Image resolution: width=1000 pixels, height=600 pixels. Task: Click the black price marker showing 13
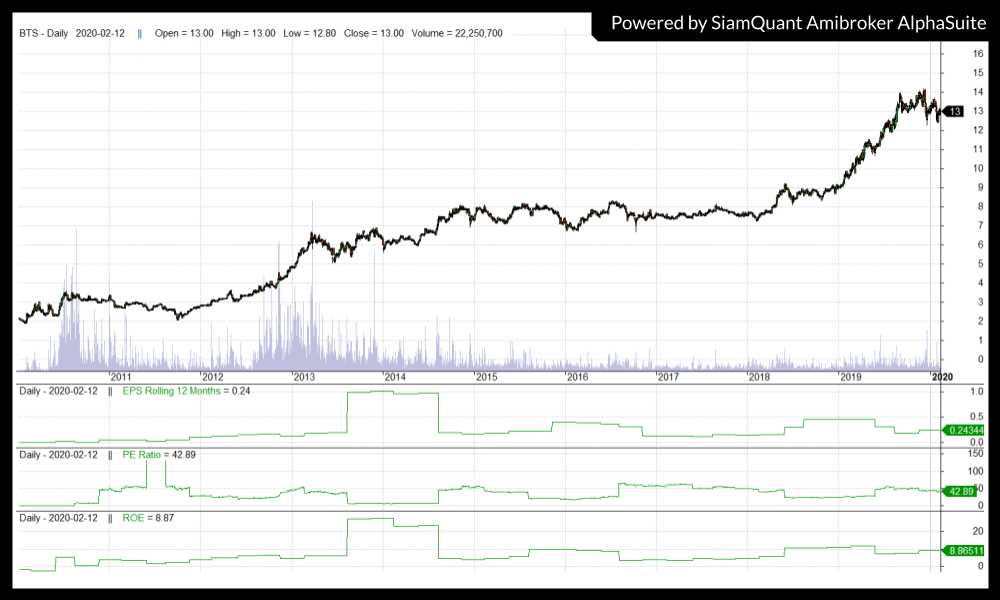pos(953,111)
